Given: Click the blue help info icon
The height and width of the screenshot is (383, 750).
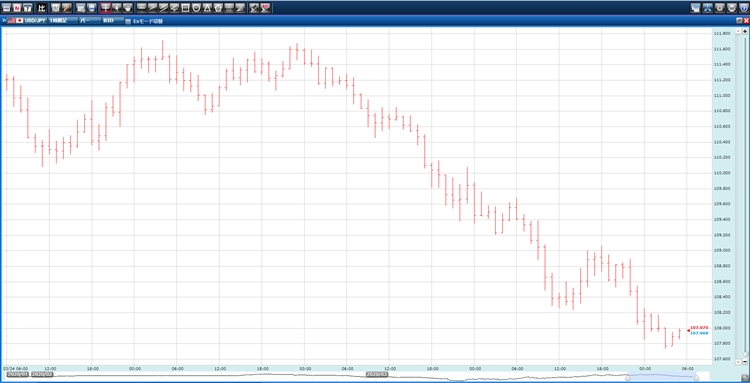Looking at the screenshot, I should point(744,8).
